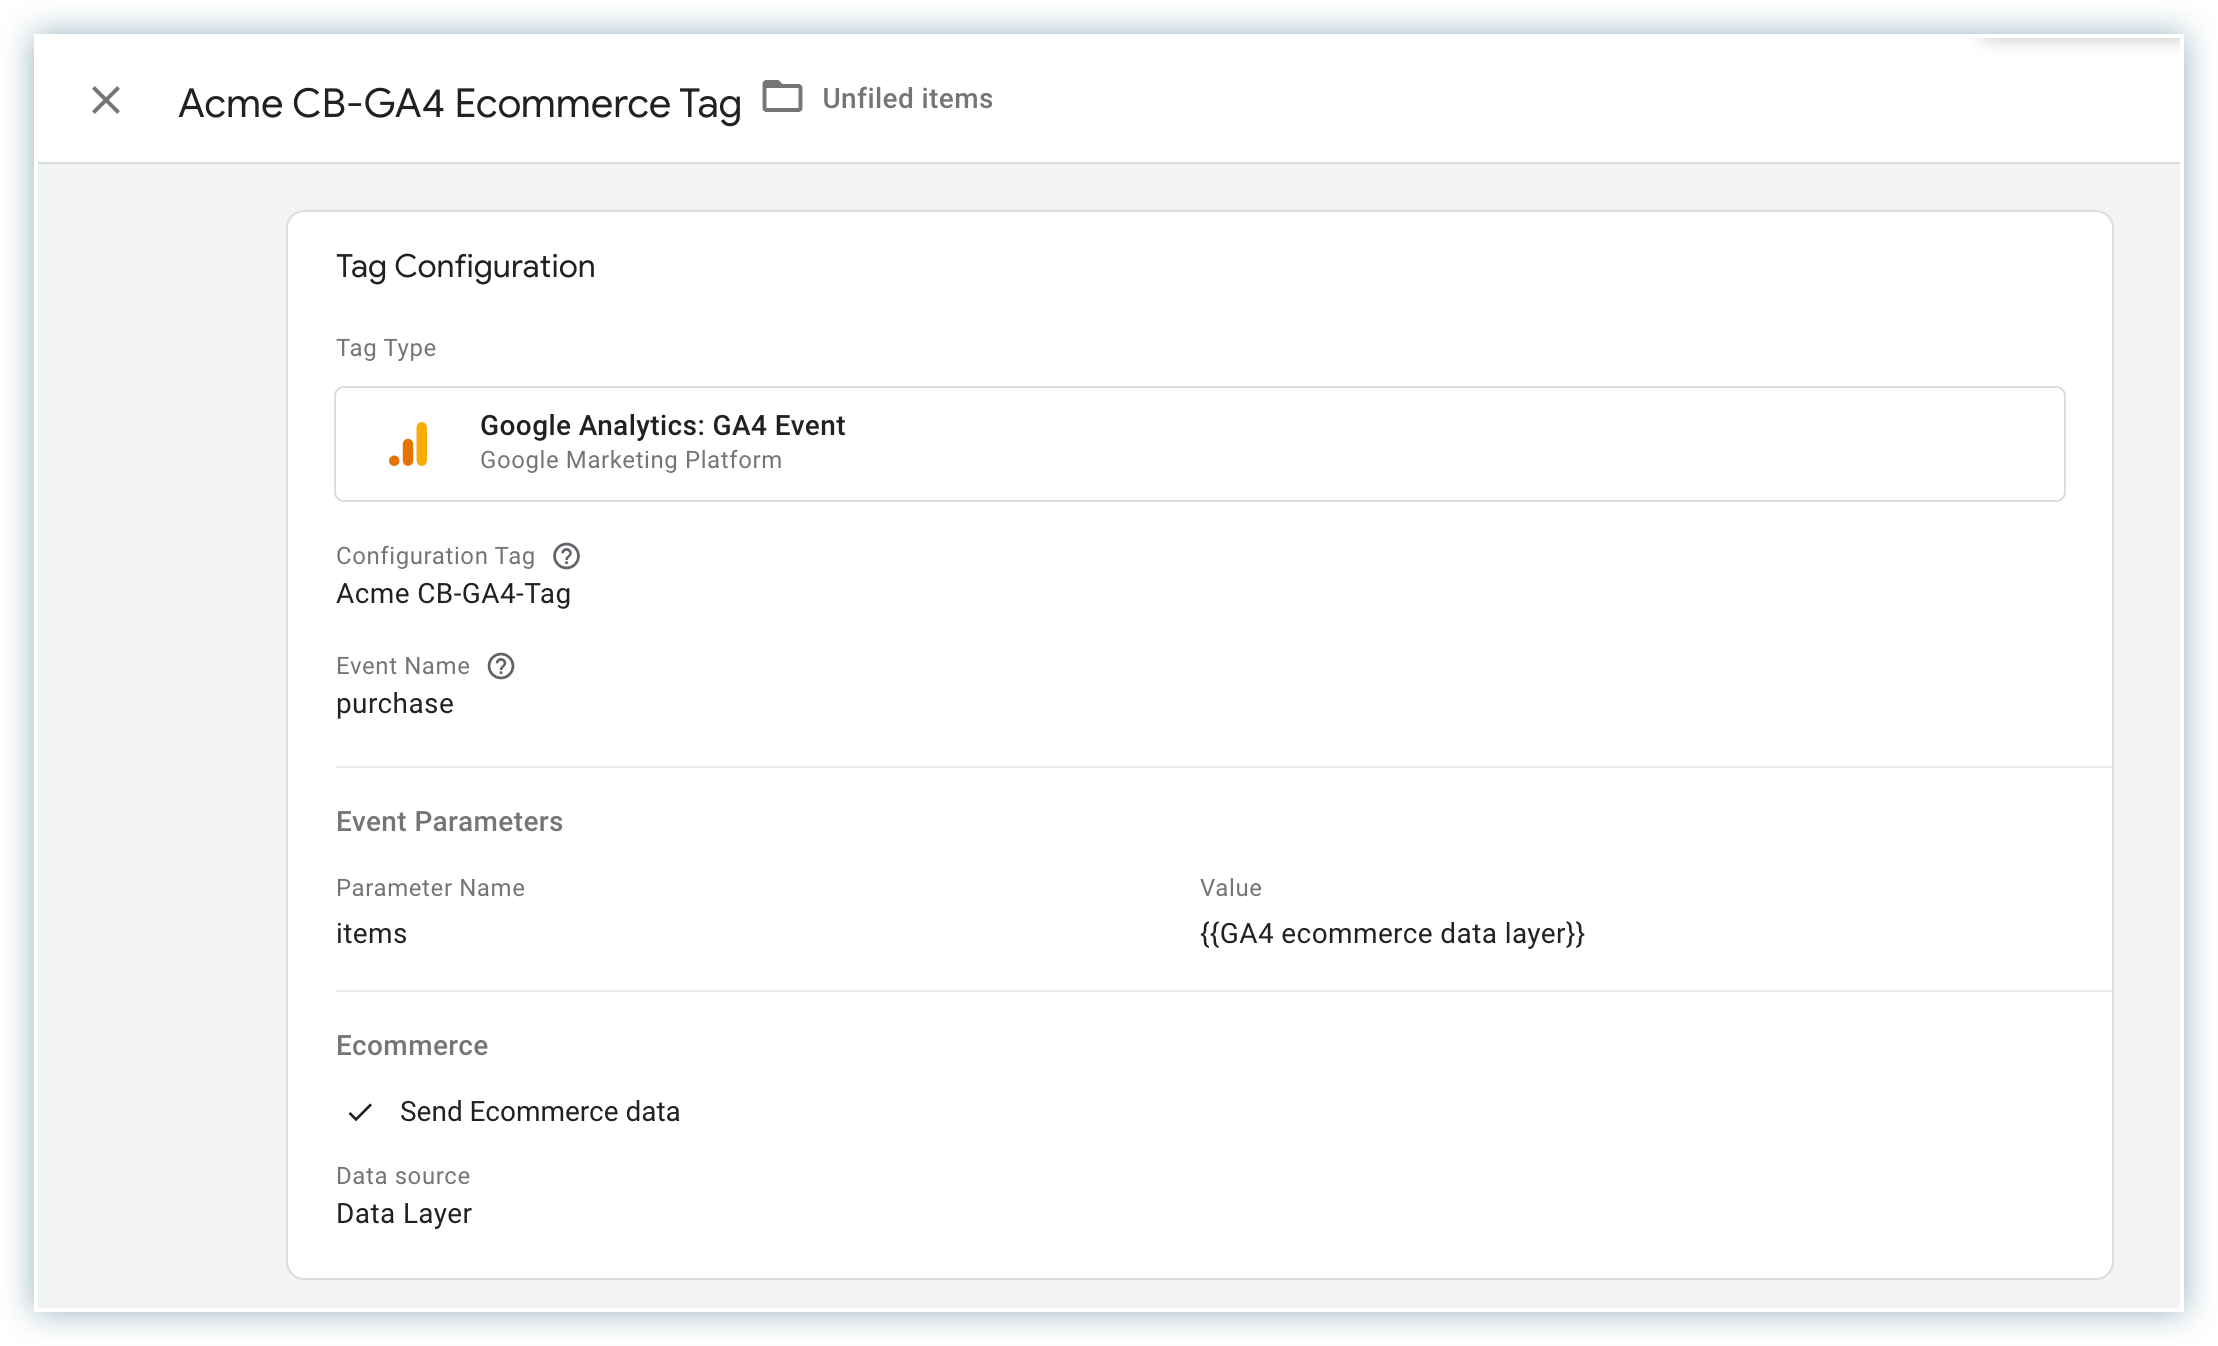The image size is (2218, 1346).
Task: Edit the tag title Acme CB-GA4 Ecommerce Tag
Action: tap(459, 103)
